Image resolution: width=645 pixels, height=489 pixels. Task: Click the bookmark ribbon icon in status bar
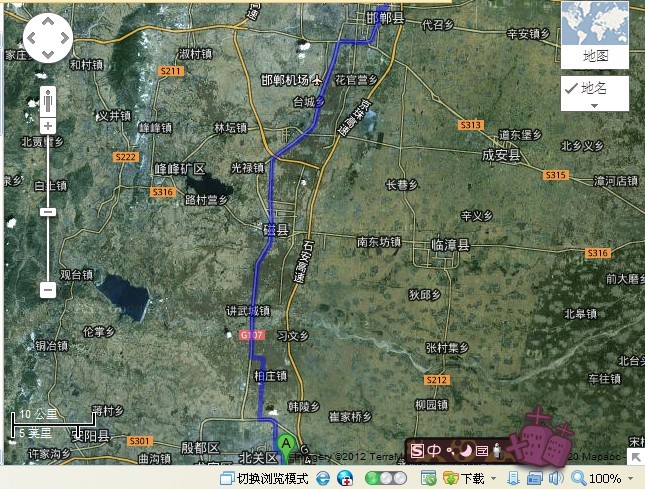point(513,478)
